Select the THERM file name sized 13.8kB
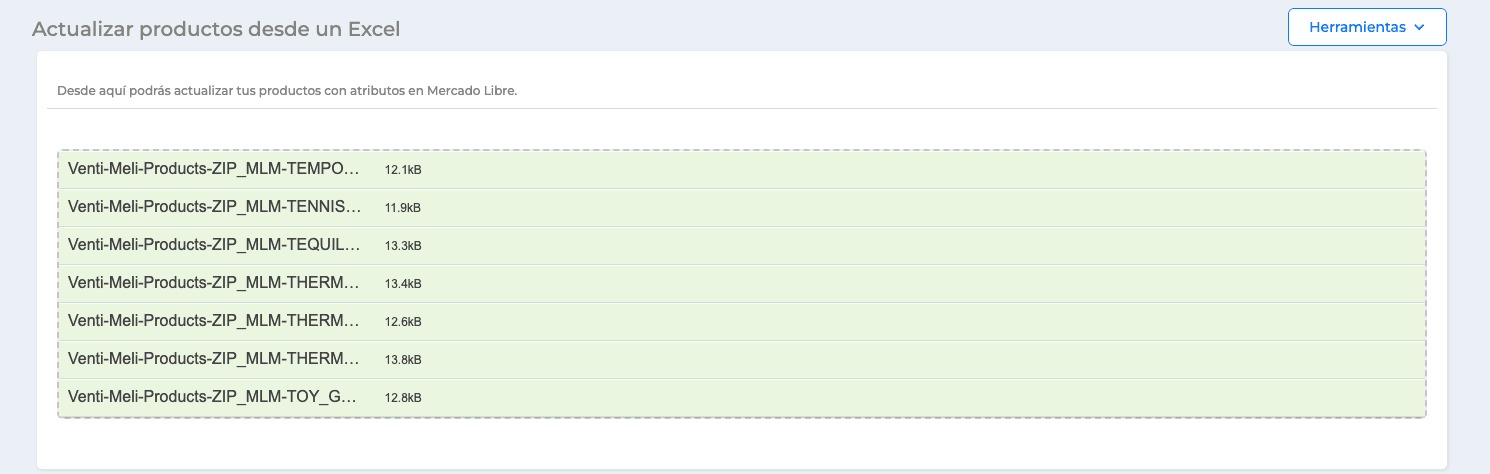The width and height of the screenshot is (1490, 474). (213, 359)
